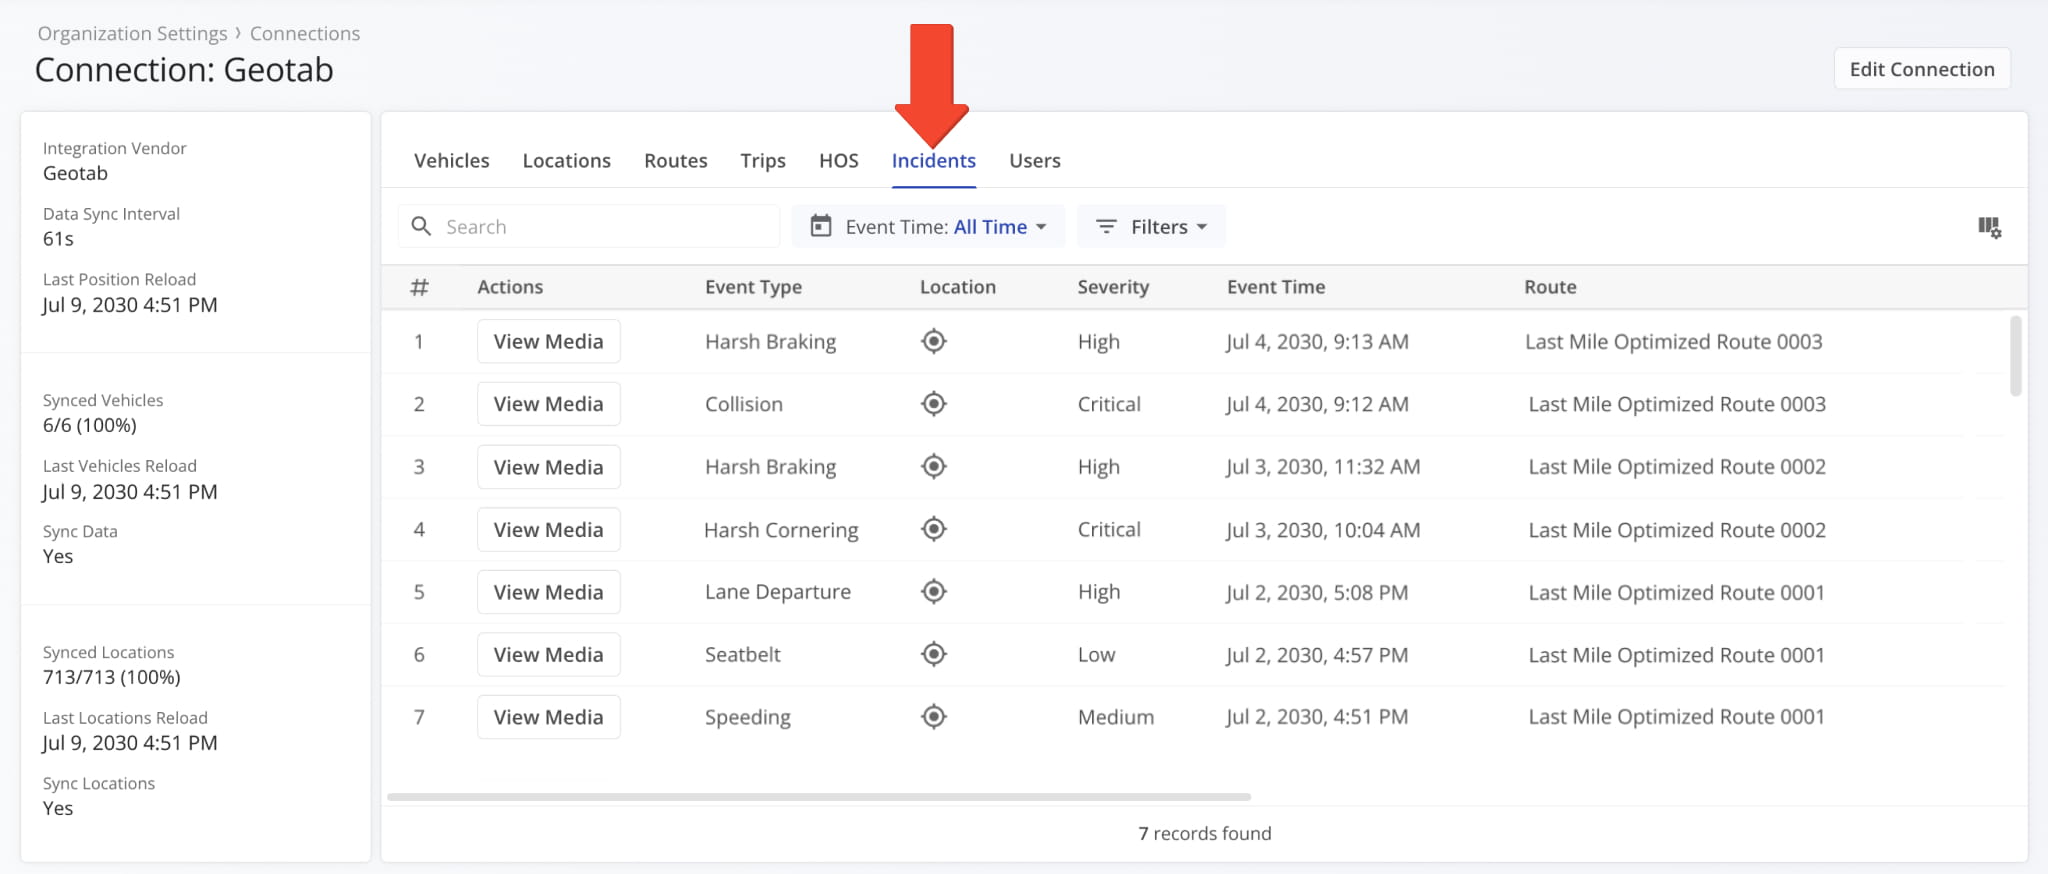Click location target icon for Harsh Cornering row
Screen dimensions: 2048x874
point(933,529)
